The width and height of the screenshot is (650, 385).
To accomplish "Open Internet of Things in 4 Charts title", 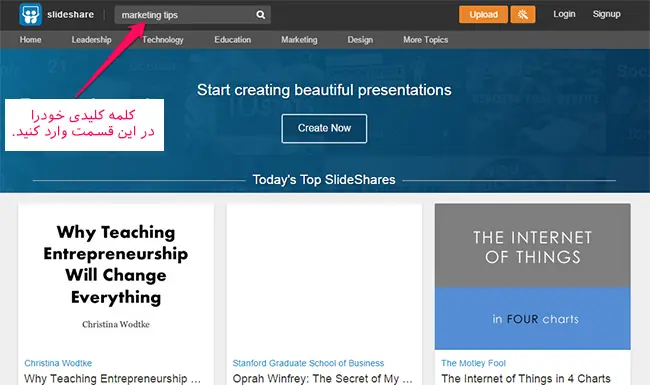I will click(526, 378).
